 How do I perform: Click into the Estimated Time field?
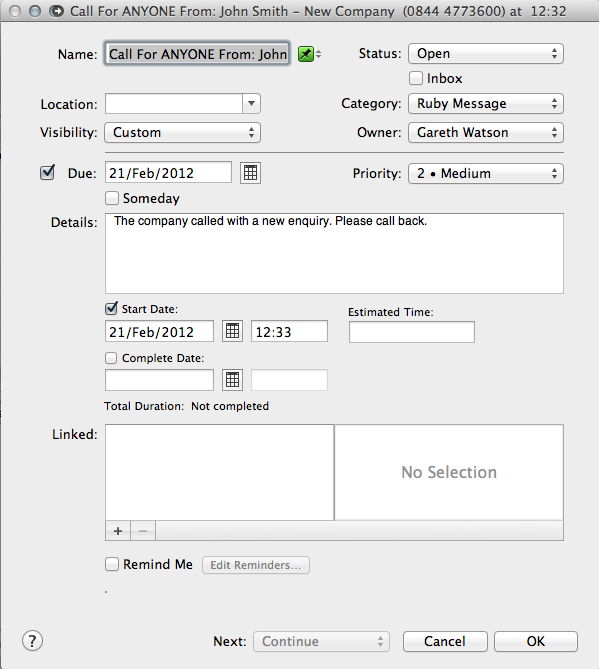coord(412,332)
